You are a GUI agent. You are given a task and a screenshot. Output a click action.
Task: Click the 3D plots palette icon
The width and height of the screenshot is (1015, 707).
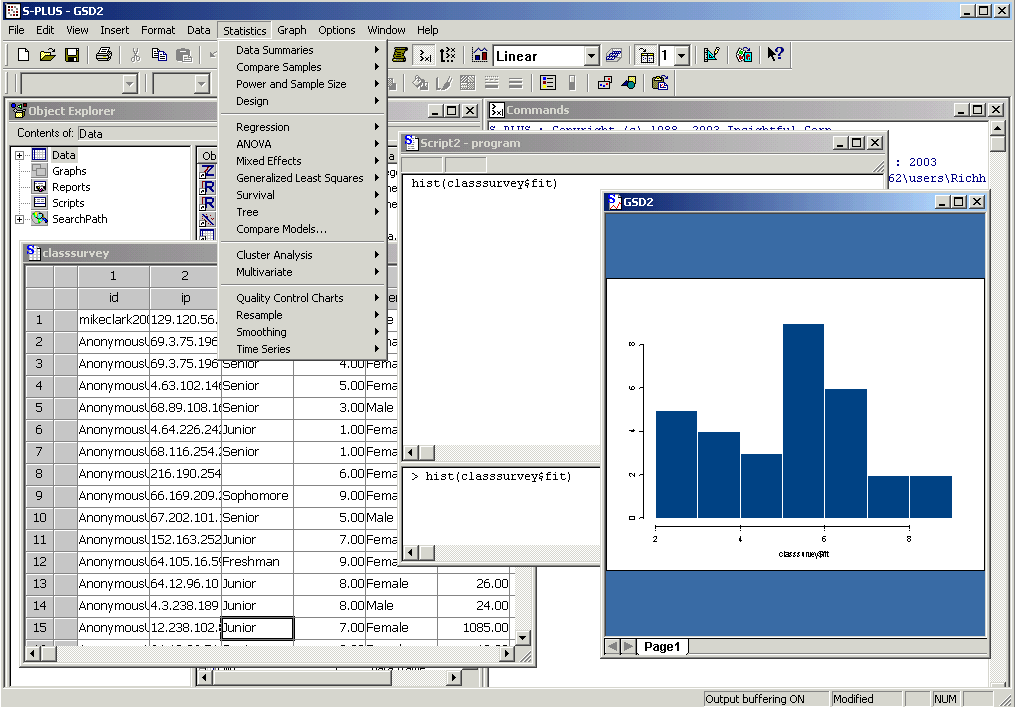(x=614, y=56)
